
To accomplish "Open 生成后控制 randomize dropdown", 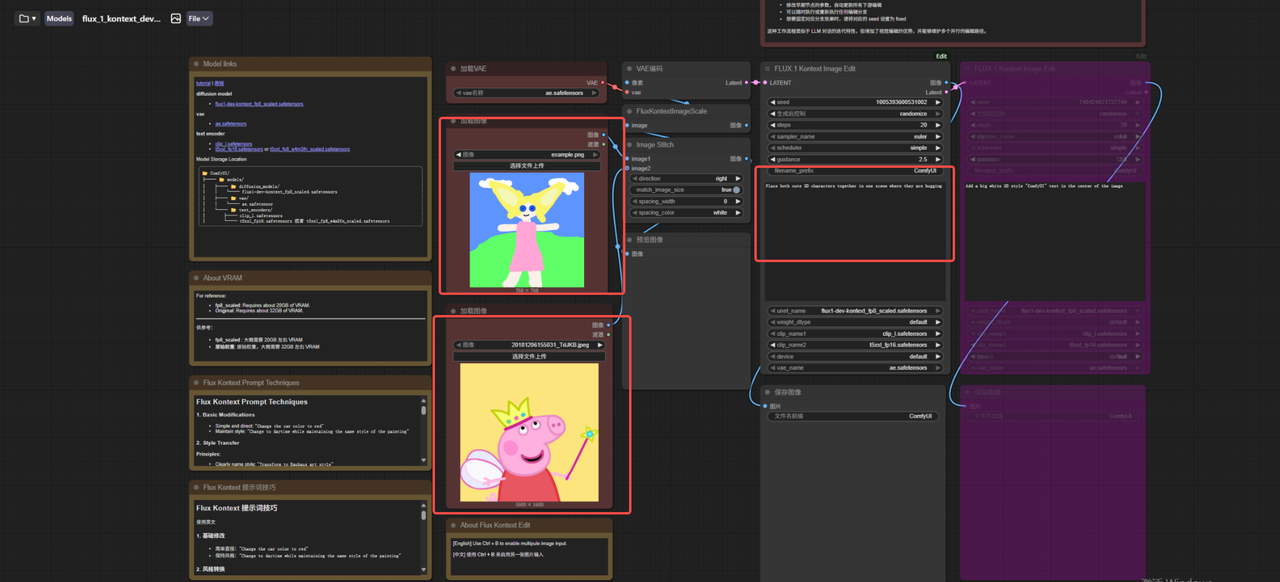I will pyautogui.click(x=855, y=114).
